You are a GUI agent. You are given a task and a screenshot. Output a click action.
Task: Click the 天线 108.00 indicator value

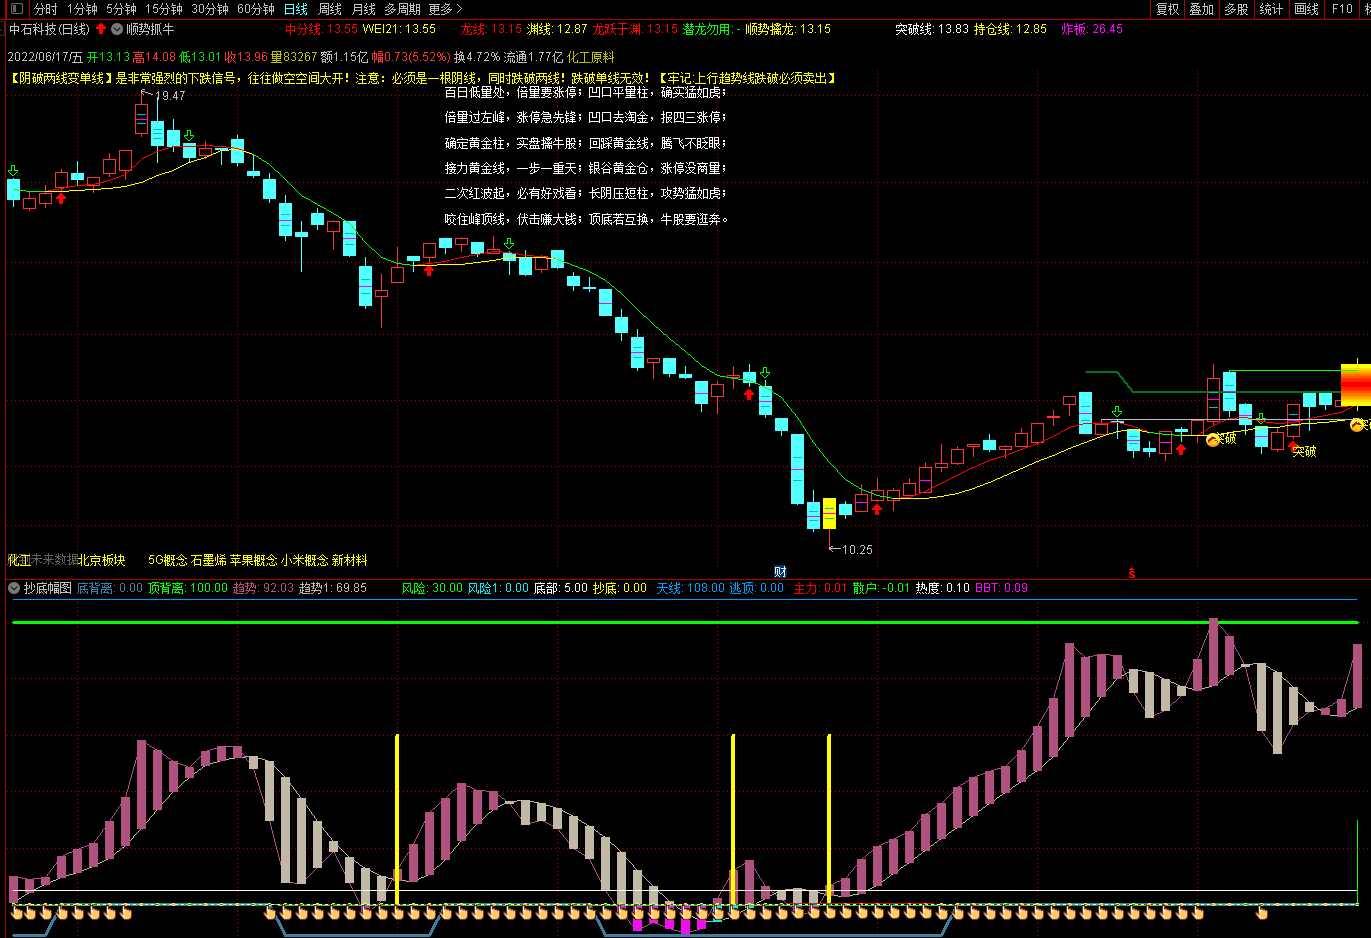point(690,588)
